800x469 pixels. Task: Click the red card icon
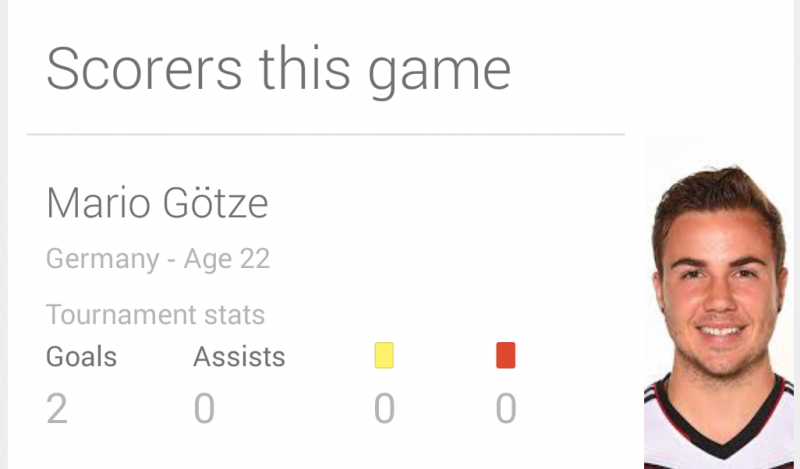[506, 355]
